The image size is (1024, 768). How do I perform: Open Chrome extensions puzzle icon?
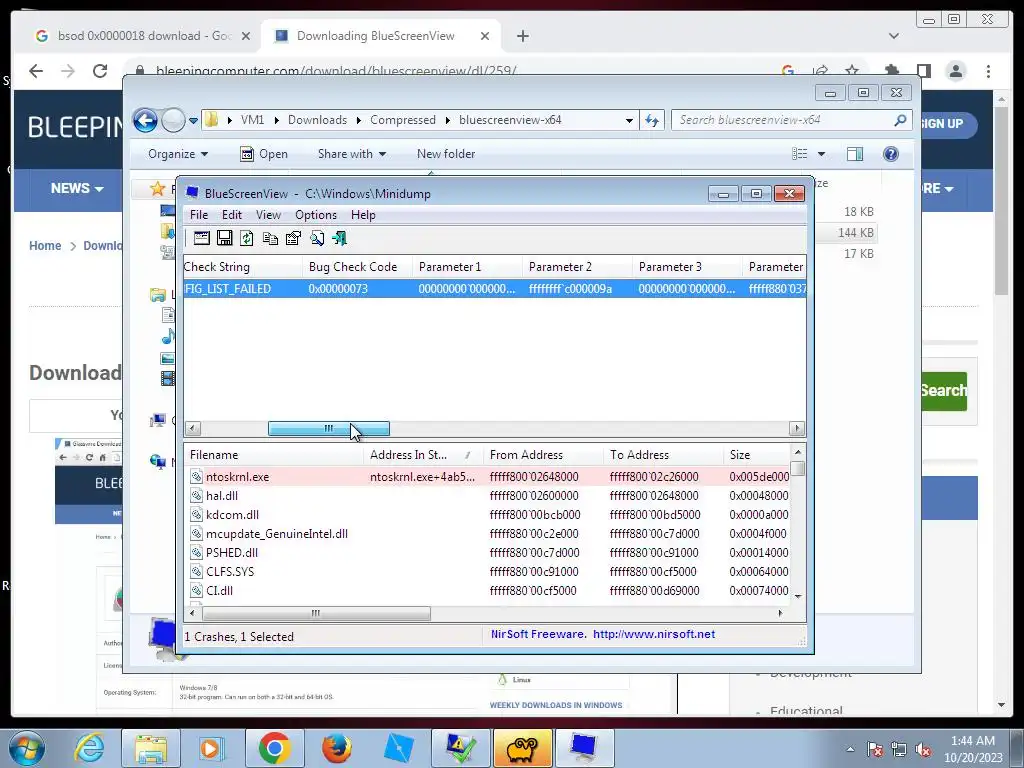(891, 71)
